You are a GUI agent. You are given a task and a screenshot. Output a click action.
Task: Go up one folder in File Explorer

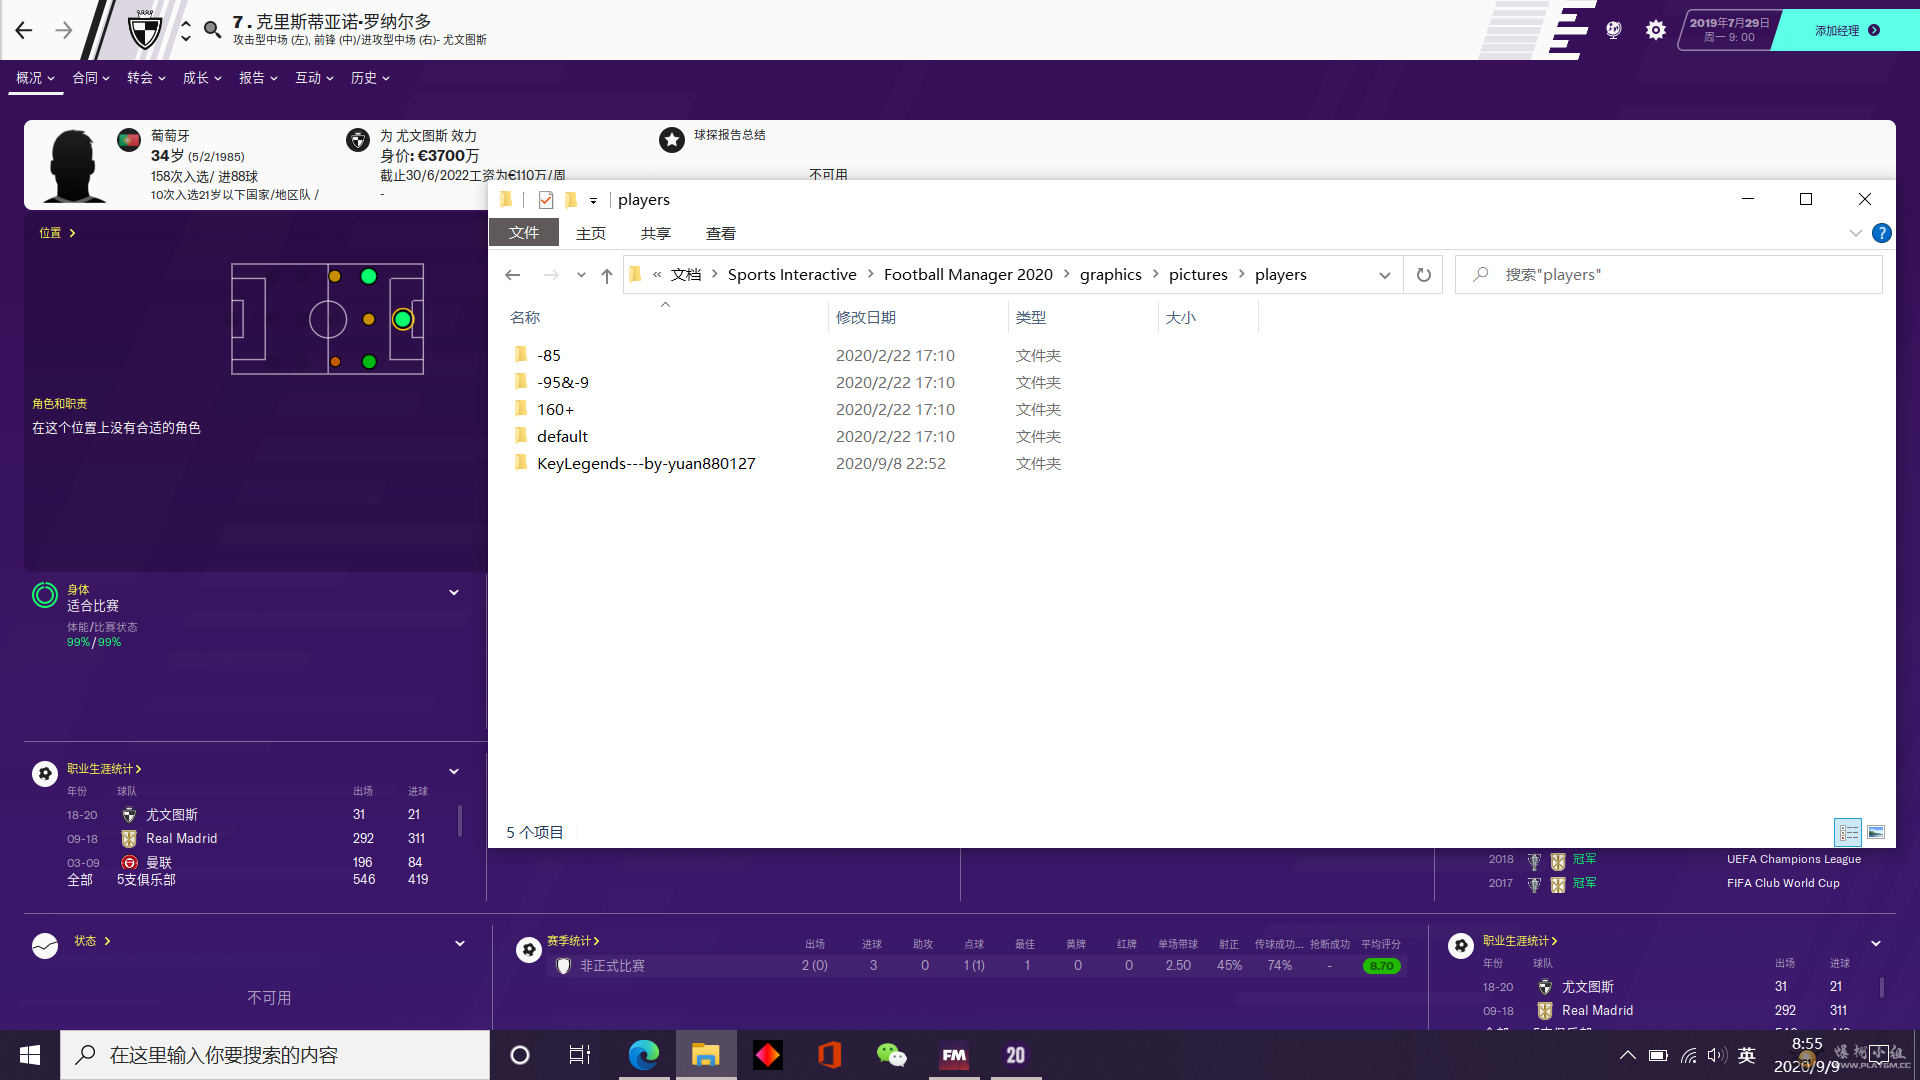pyautogui.click(x=607, y=275)
